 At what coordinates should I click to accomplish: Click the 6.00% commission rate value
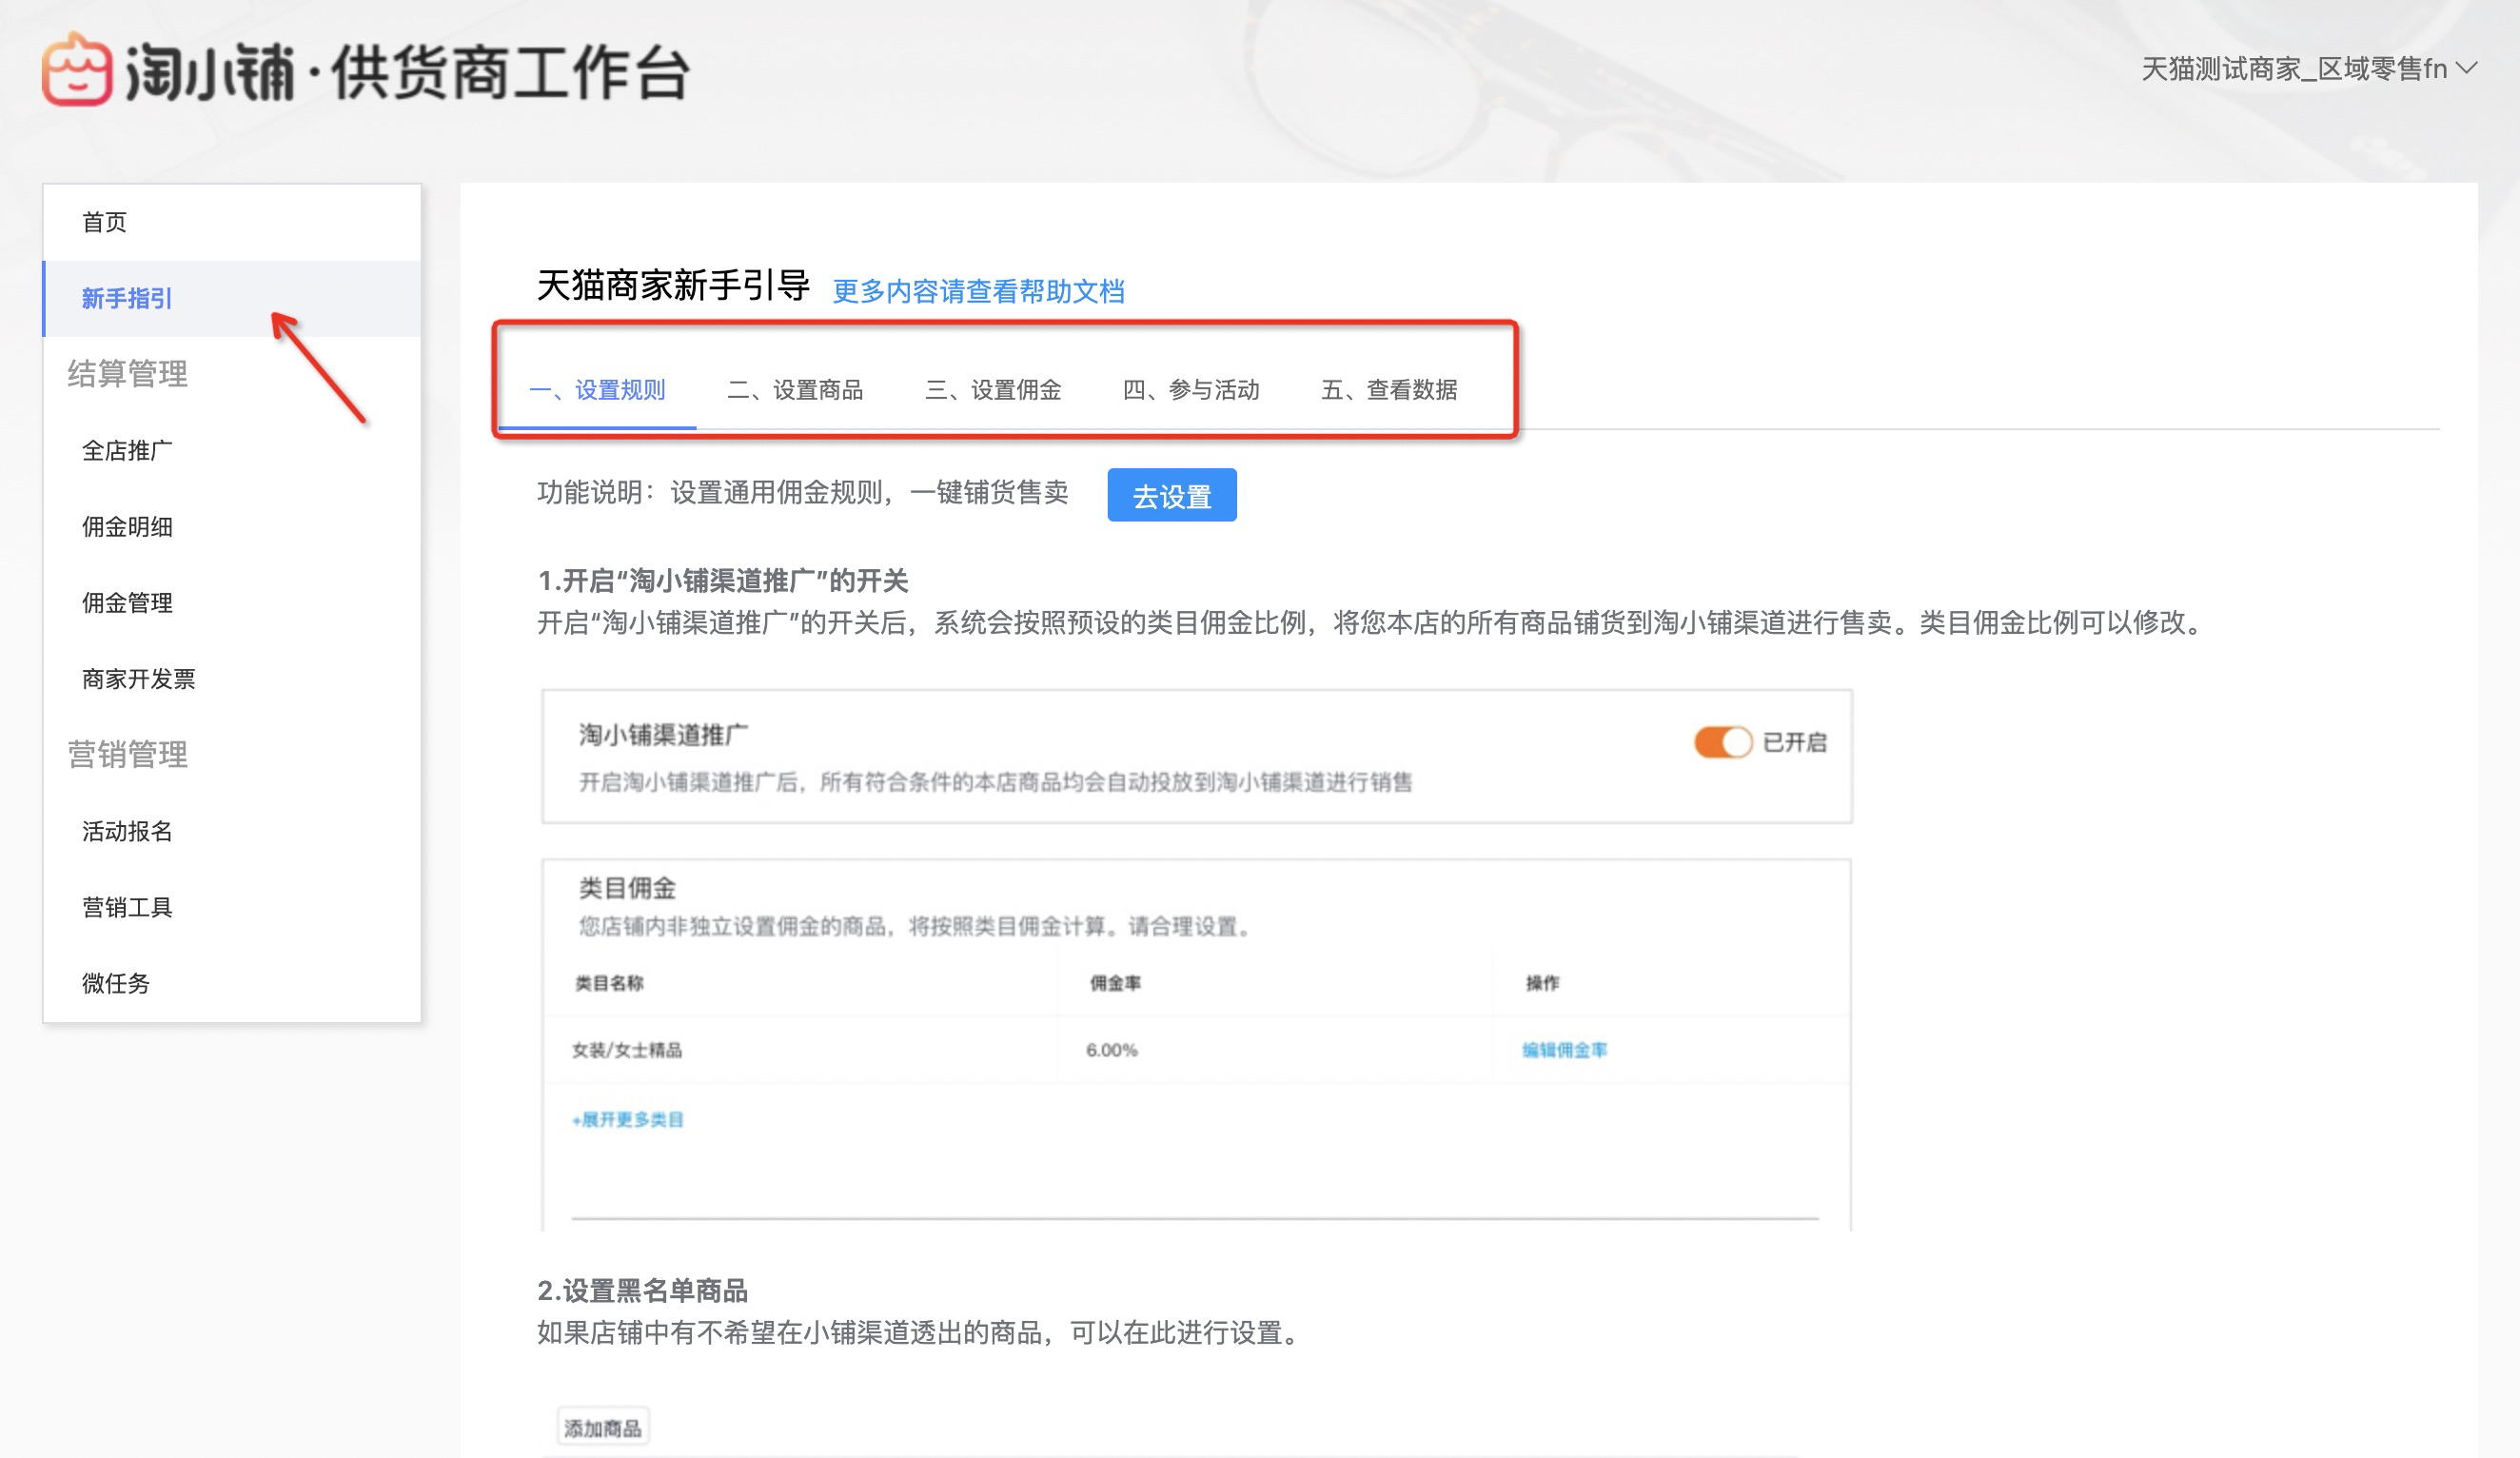click(1111, 1049)
